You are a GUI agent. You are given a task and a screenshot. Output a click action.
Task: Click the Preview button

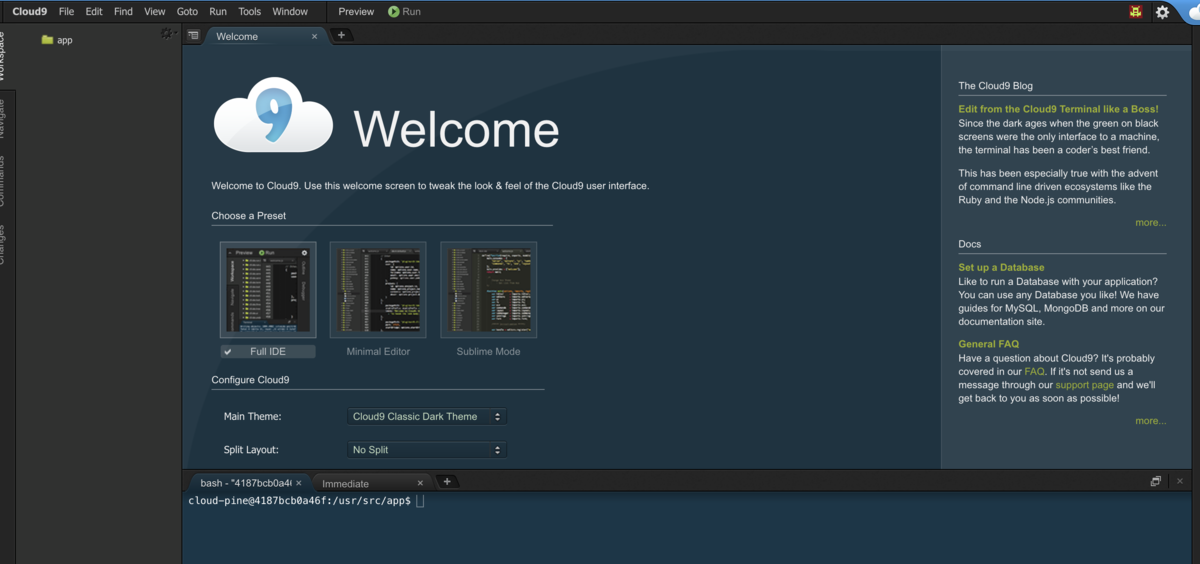pyautogui.click(x=356, y=12)
